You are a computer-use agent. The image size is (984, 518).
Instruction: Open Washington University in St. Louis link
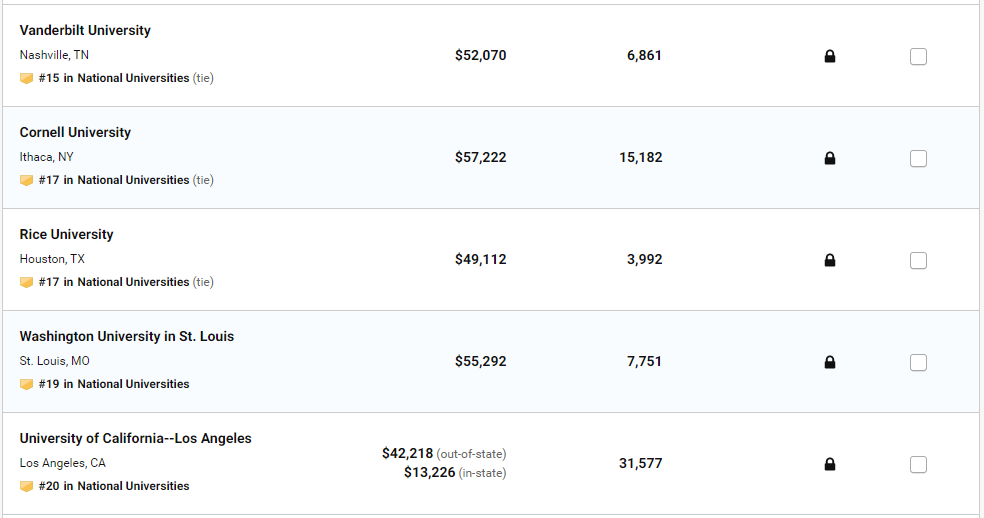coord(126,336)
